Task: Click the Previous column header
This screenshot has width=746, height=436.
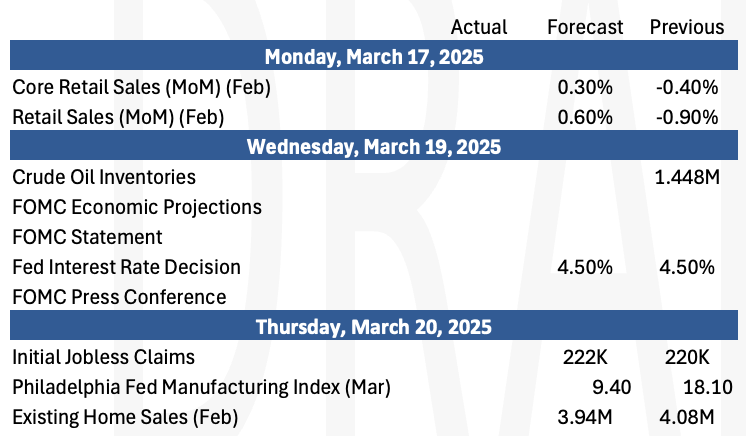Action: click(687, 27)
